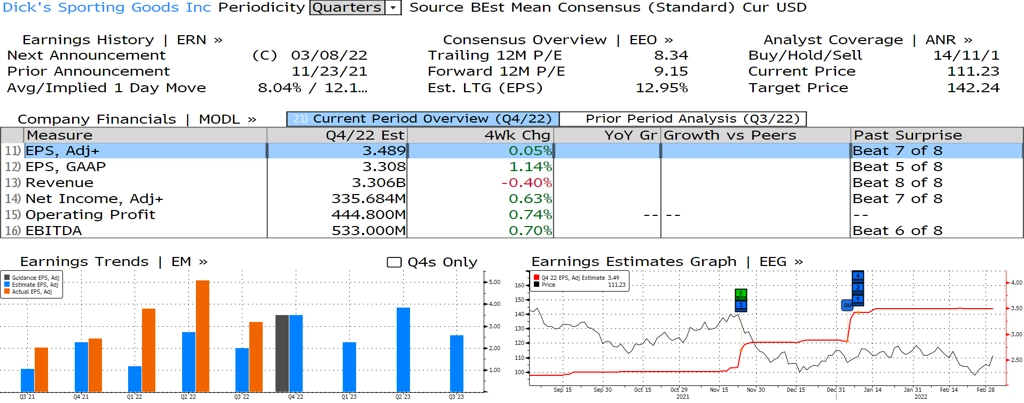Click the gray Q4'22 guidance EPS bar
Image resolution: width=1024 pixels, height=403 pixels.
pyautogui.click(x=282, y=353)
